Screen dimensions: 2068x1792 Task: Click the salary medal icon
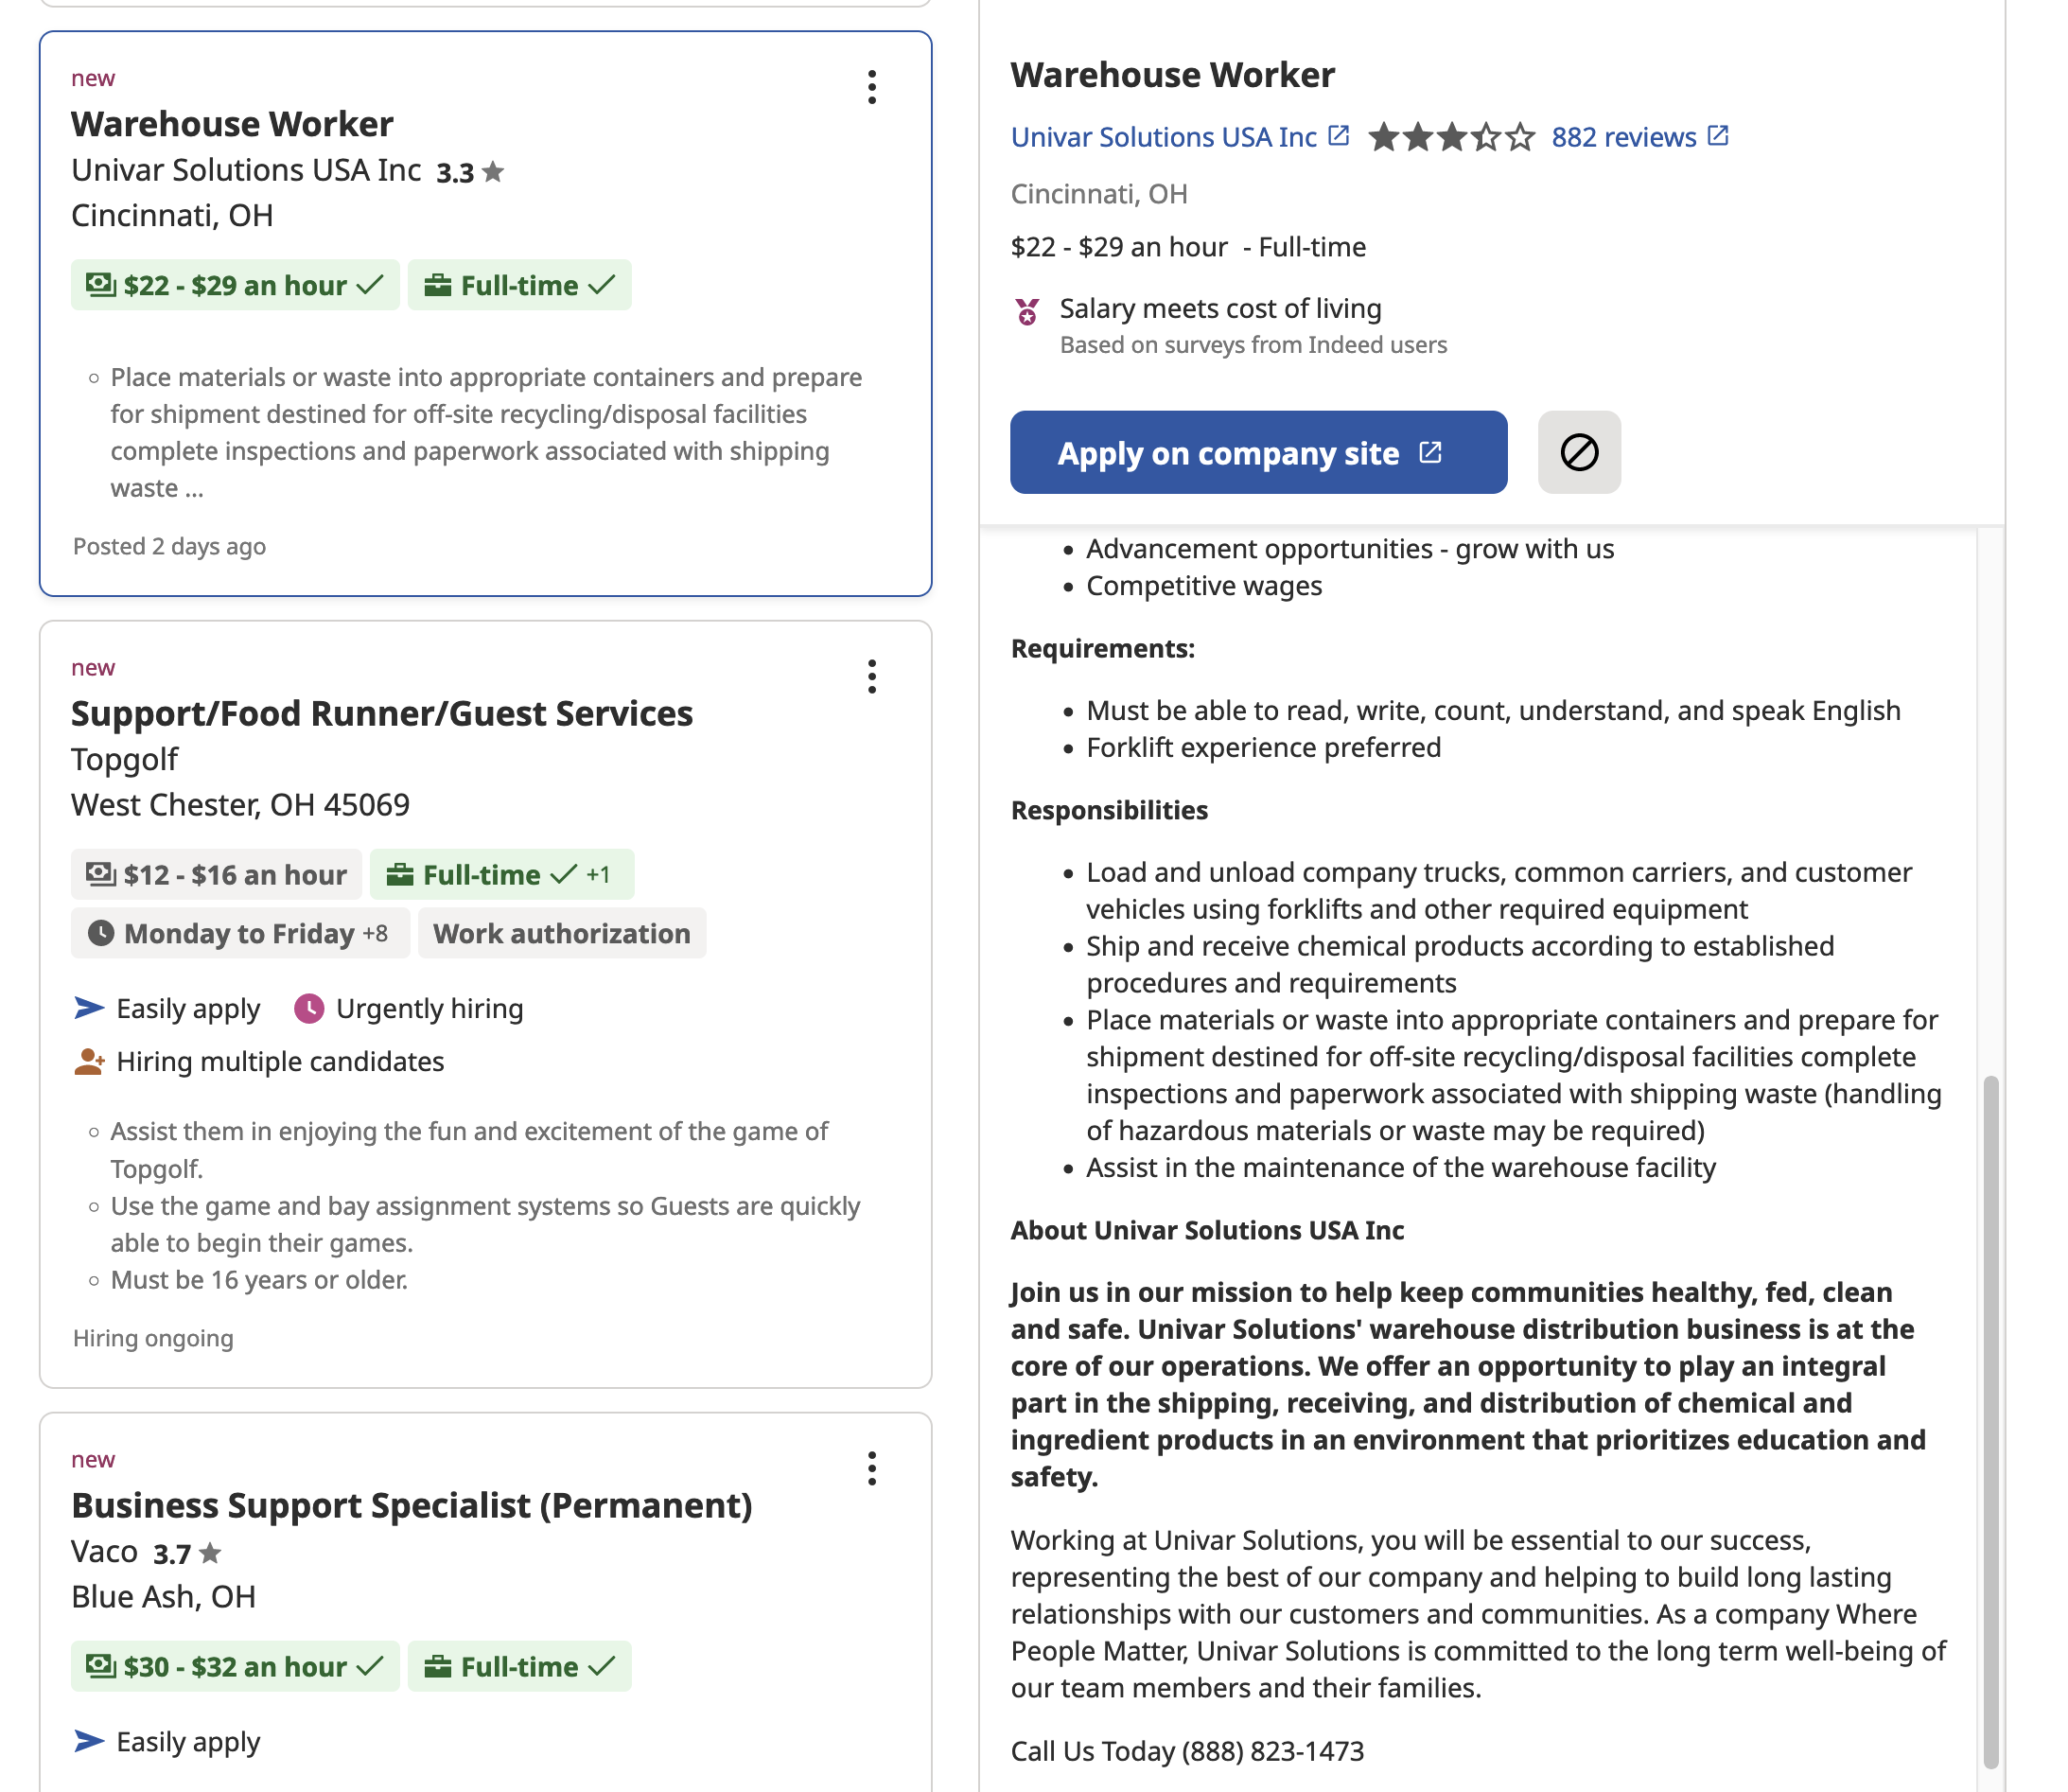(x=1027, y=312)
